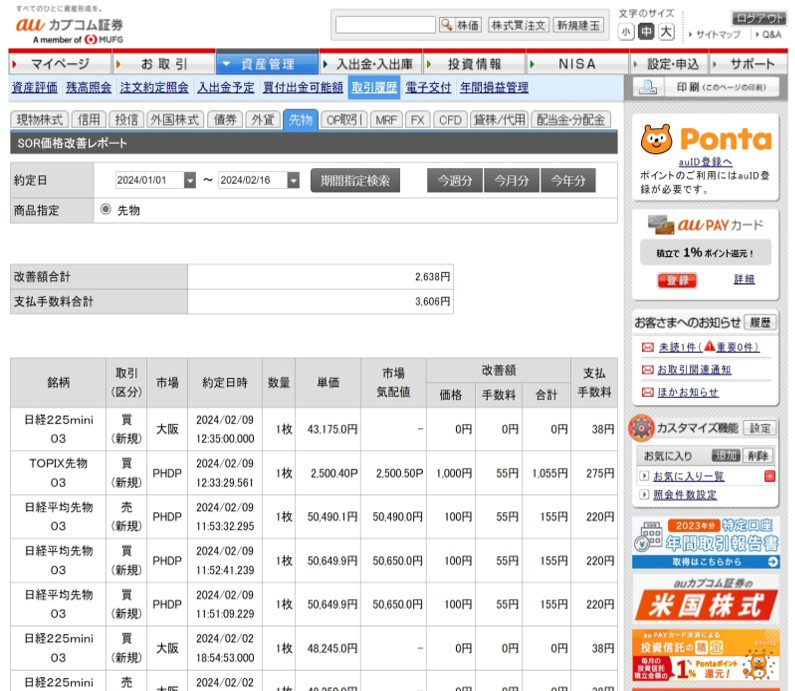Switch to CFD tab
Viewport: 795px width, 691px height.
tap(450, 120)
